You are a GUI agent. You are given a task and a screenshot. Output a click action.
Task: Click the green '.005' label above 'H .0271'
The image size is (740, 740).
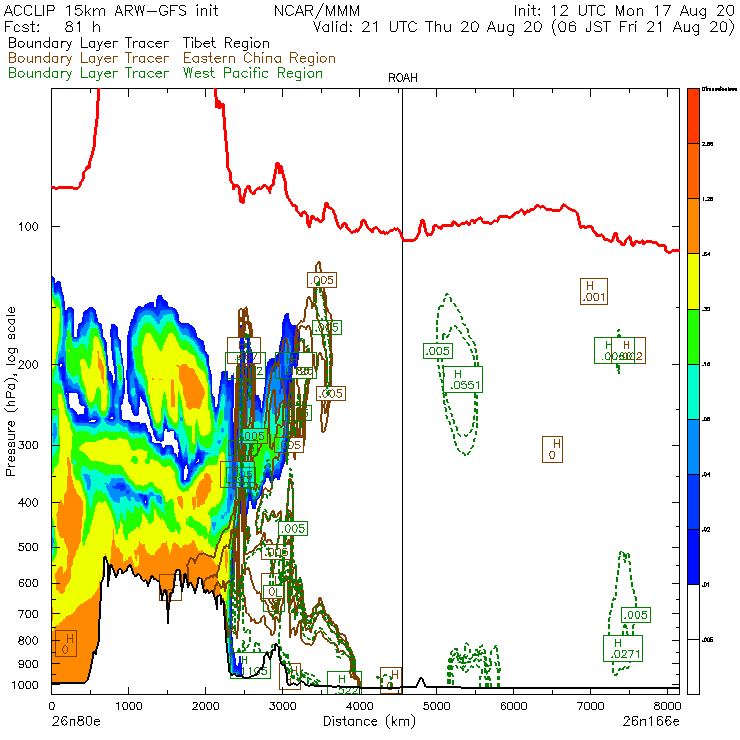pos(636,615)
